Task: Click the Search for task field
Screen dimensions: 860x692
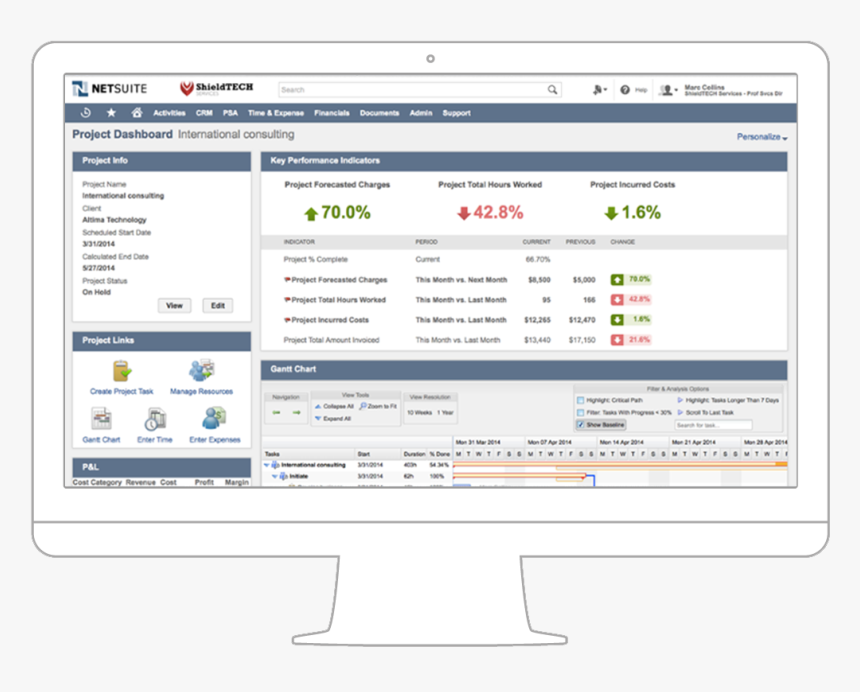Action: tap(714, 425)
